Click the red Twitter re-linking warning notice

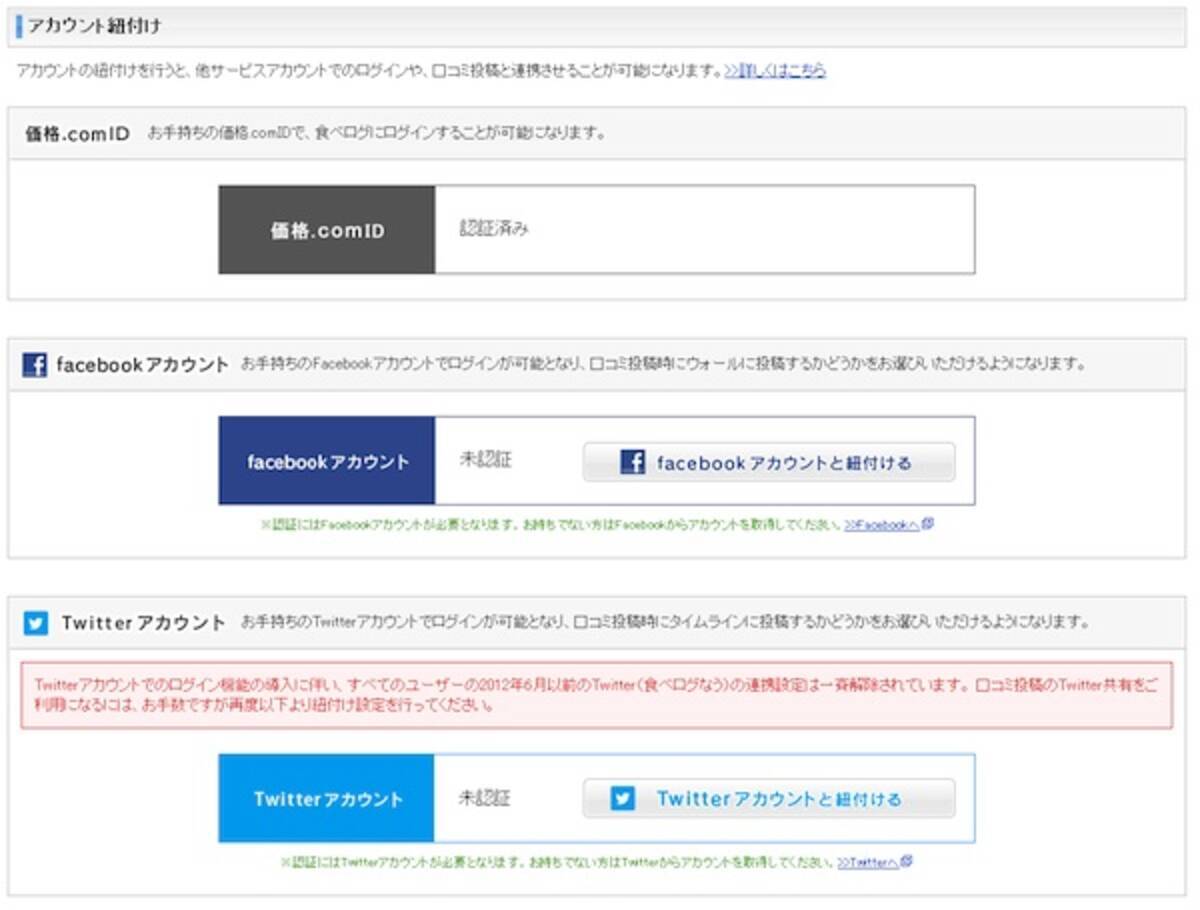[x=600, y=697]
